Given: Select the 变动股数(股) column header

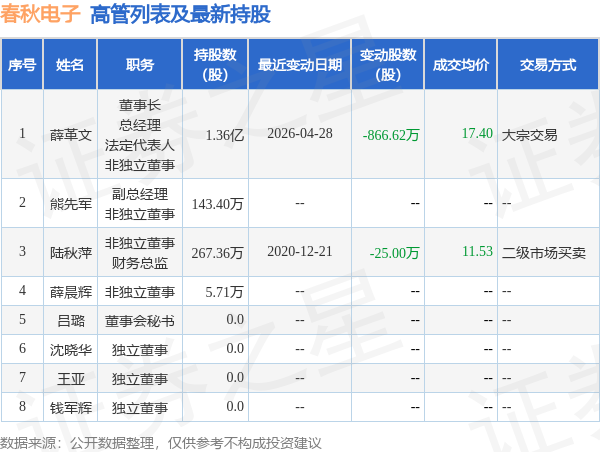Looking at the screenshot, I should [x=388, y=65].
